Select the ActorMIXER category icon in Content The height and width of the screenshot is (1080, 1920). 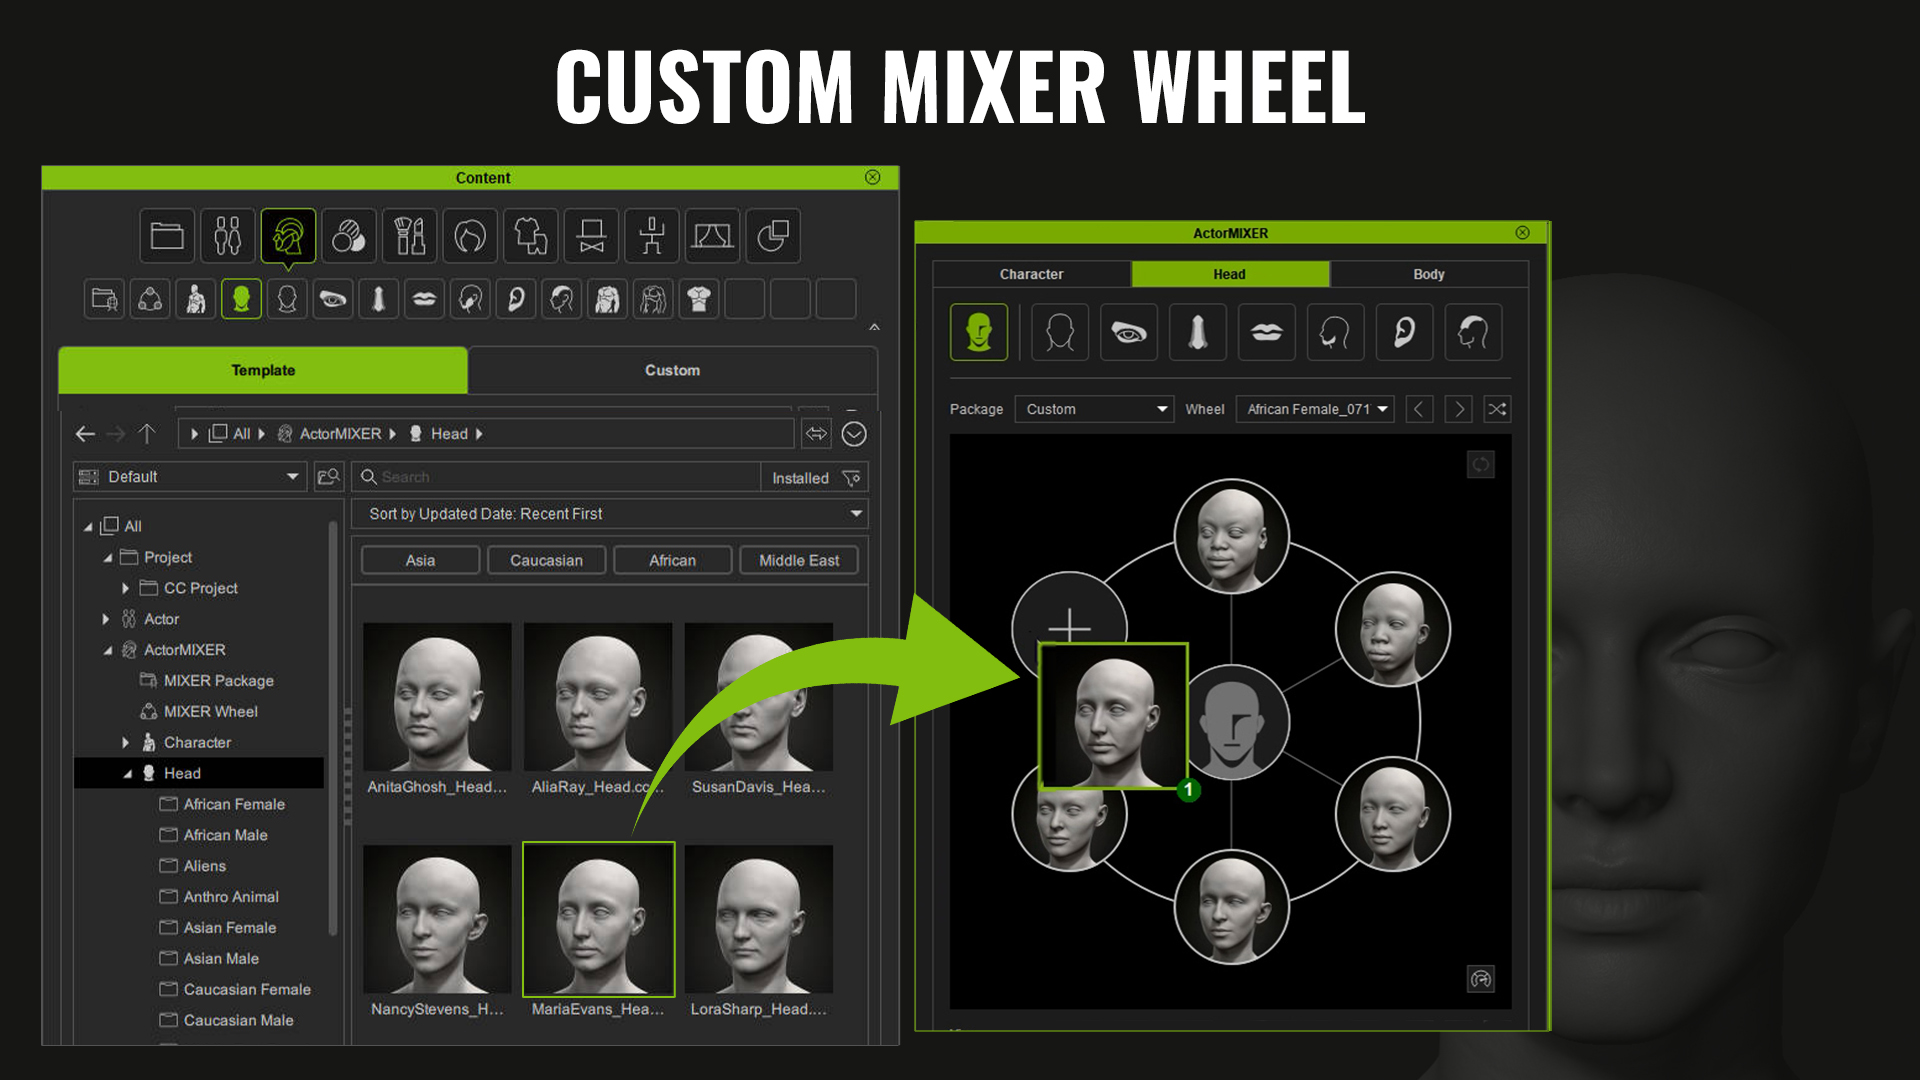(288, 236)
